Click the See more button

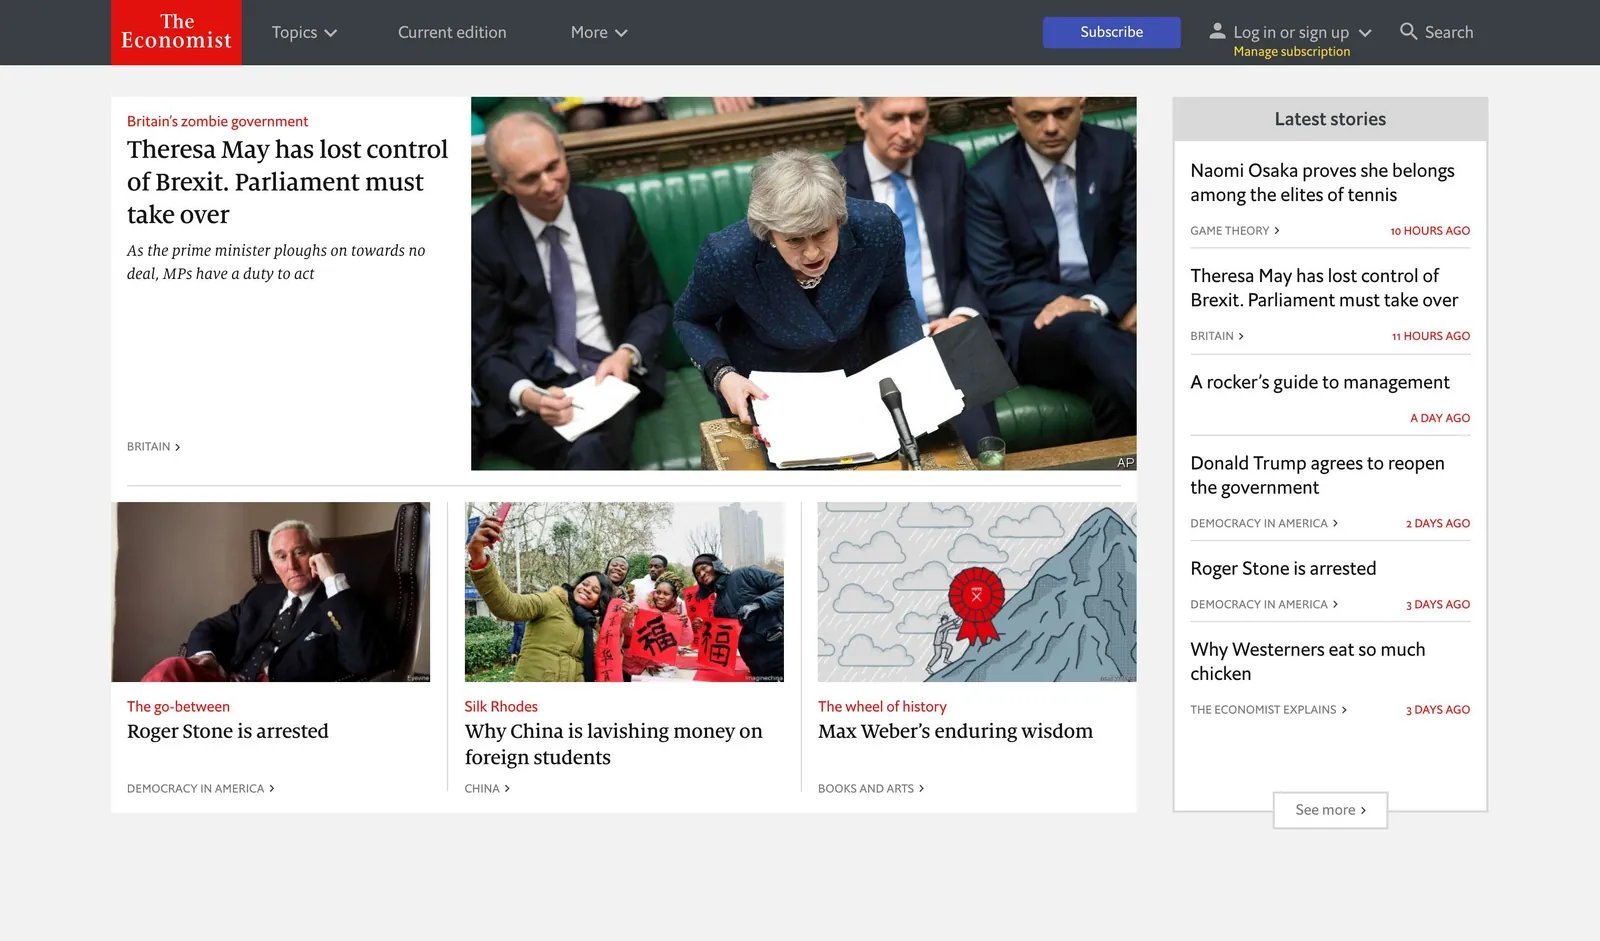click(x=1330, y=810)
